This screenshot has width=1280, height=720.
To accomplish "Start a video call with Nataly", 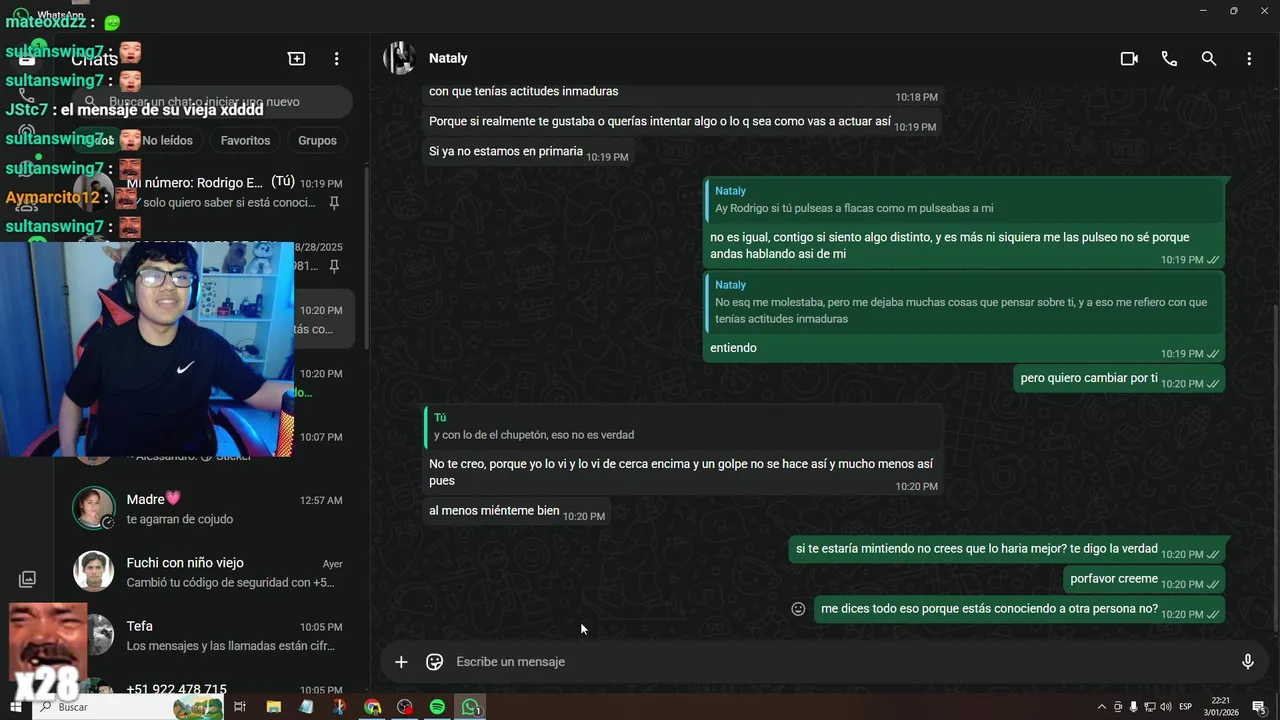I will pyautogui.click(x=1129, y=59).
